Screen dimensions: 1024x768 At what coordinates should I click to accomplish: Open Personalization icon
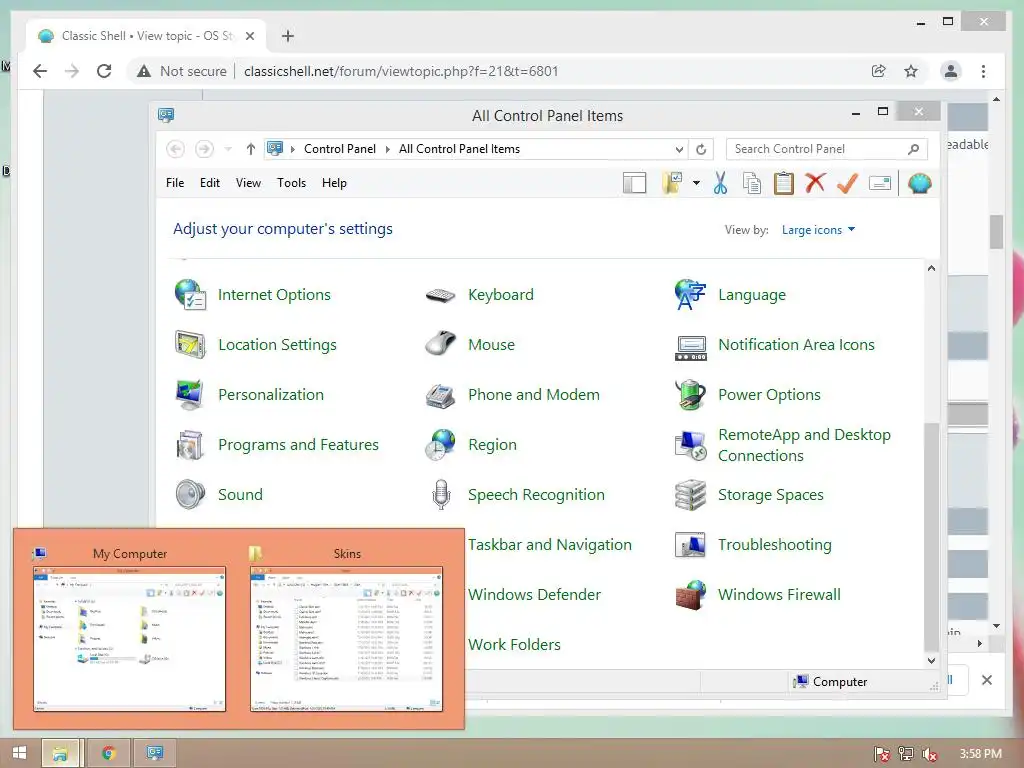[190, 394]
